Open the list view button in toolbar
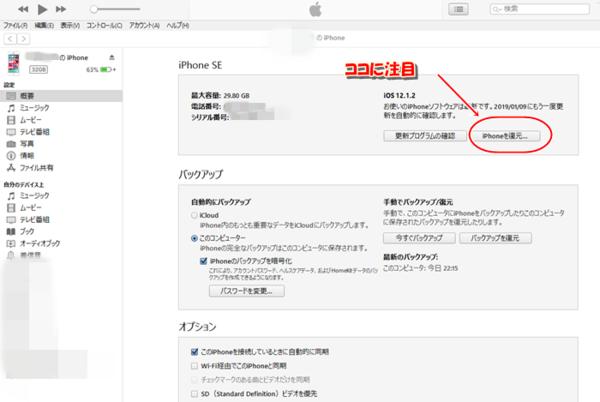The height and width of the screenshot is (402, 600). point(458,9)
